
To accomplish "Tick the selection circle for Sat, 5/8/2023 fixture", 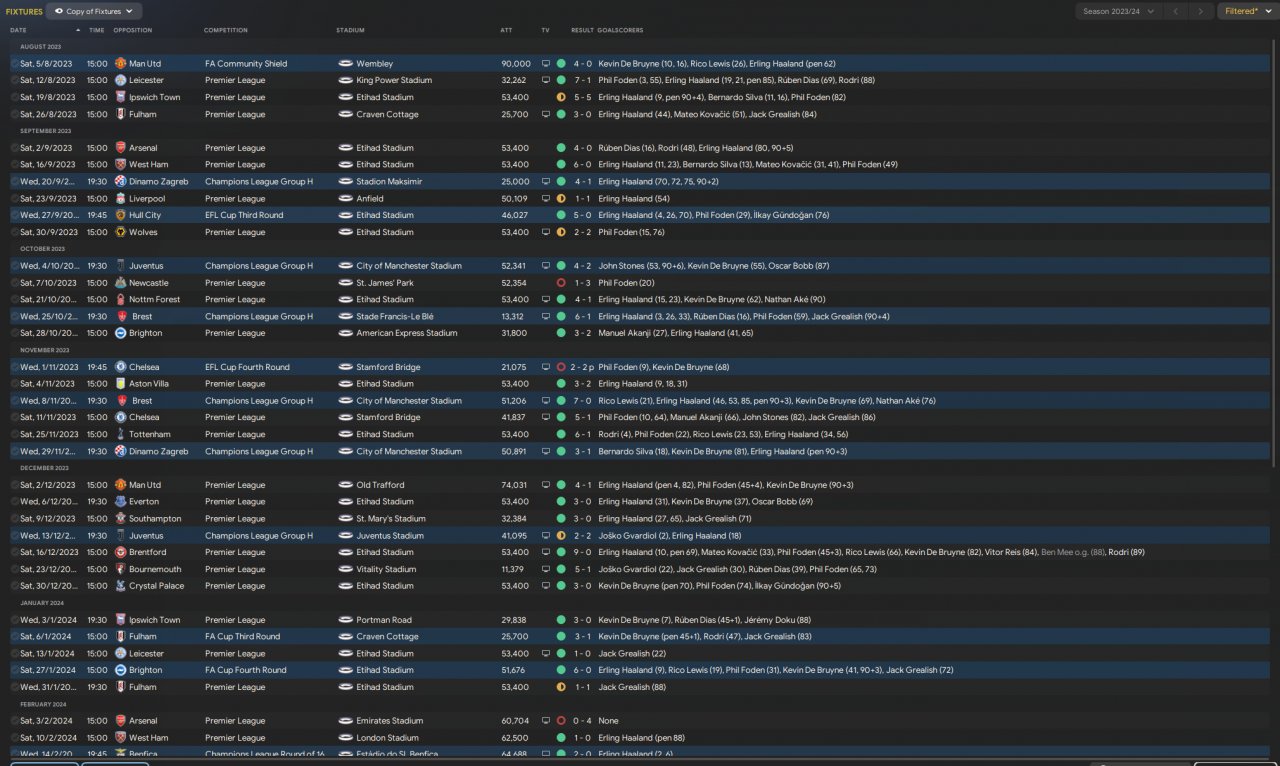I will coord(14,64).
